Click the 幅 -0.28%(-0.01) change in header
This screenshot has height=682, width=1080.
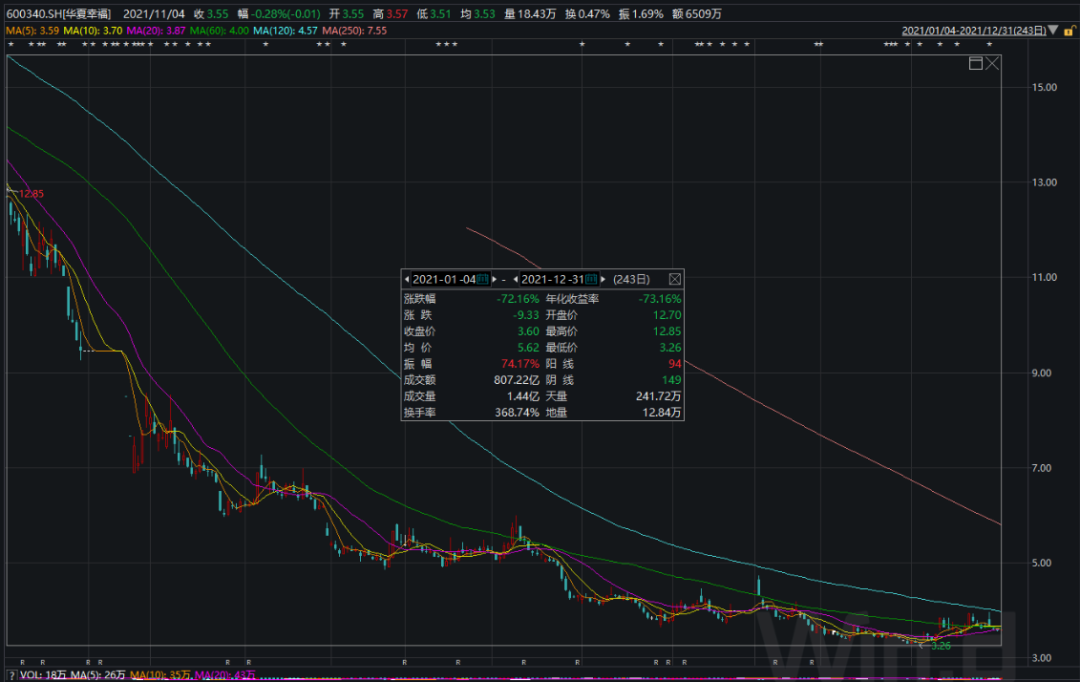coord(279,14)
